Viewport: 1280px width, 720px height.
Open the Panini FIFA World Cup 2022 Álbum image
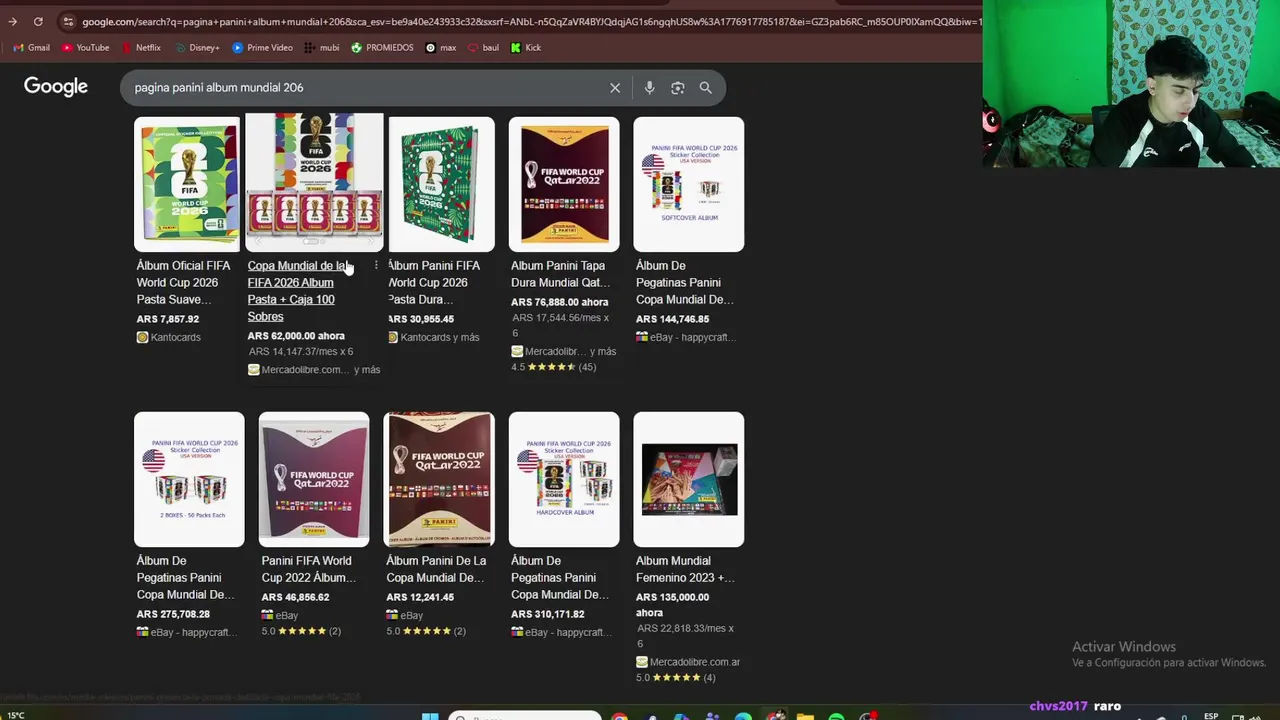coord(314,479)
